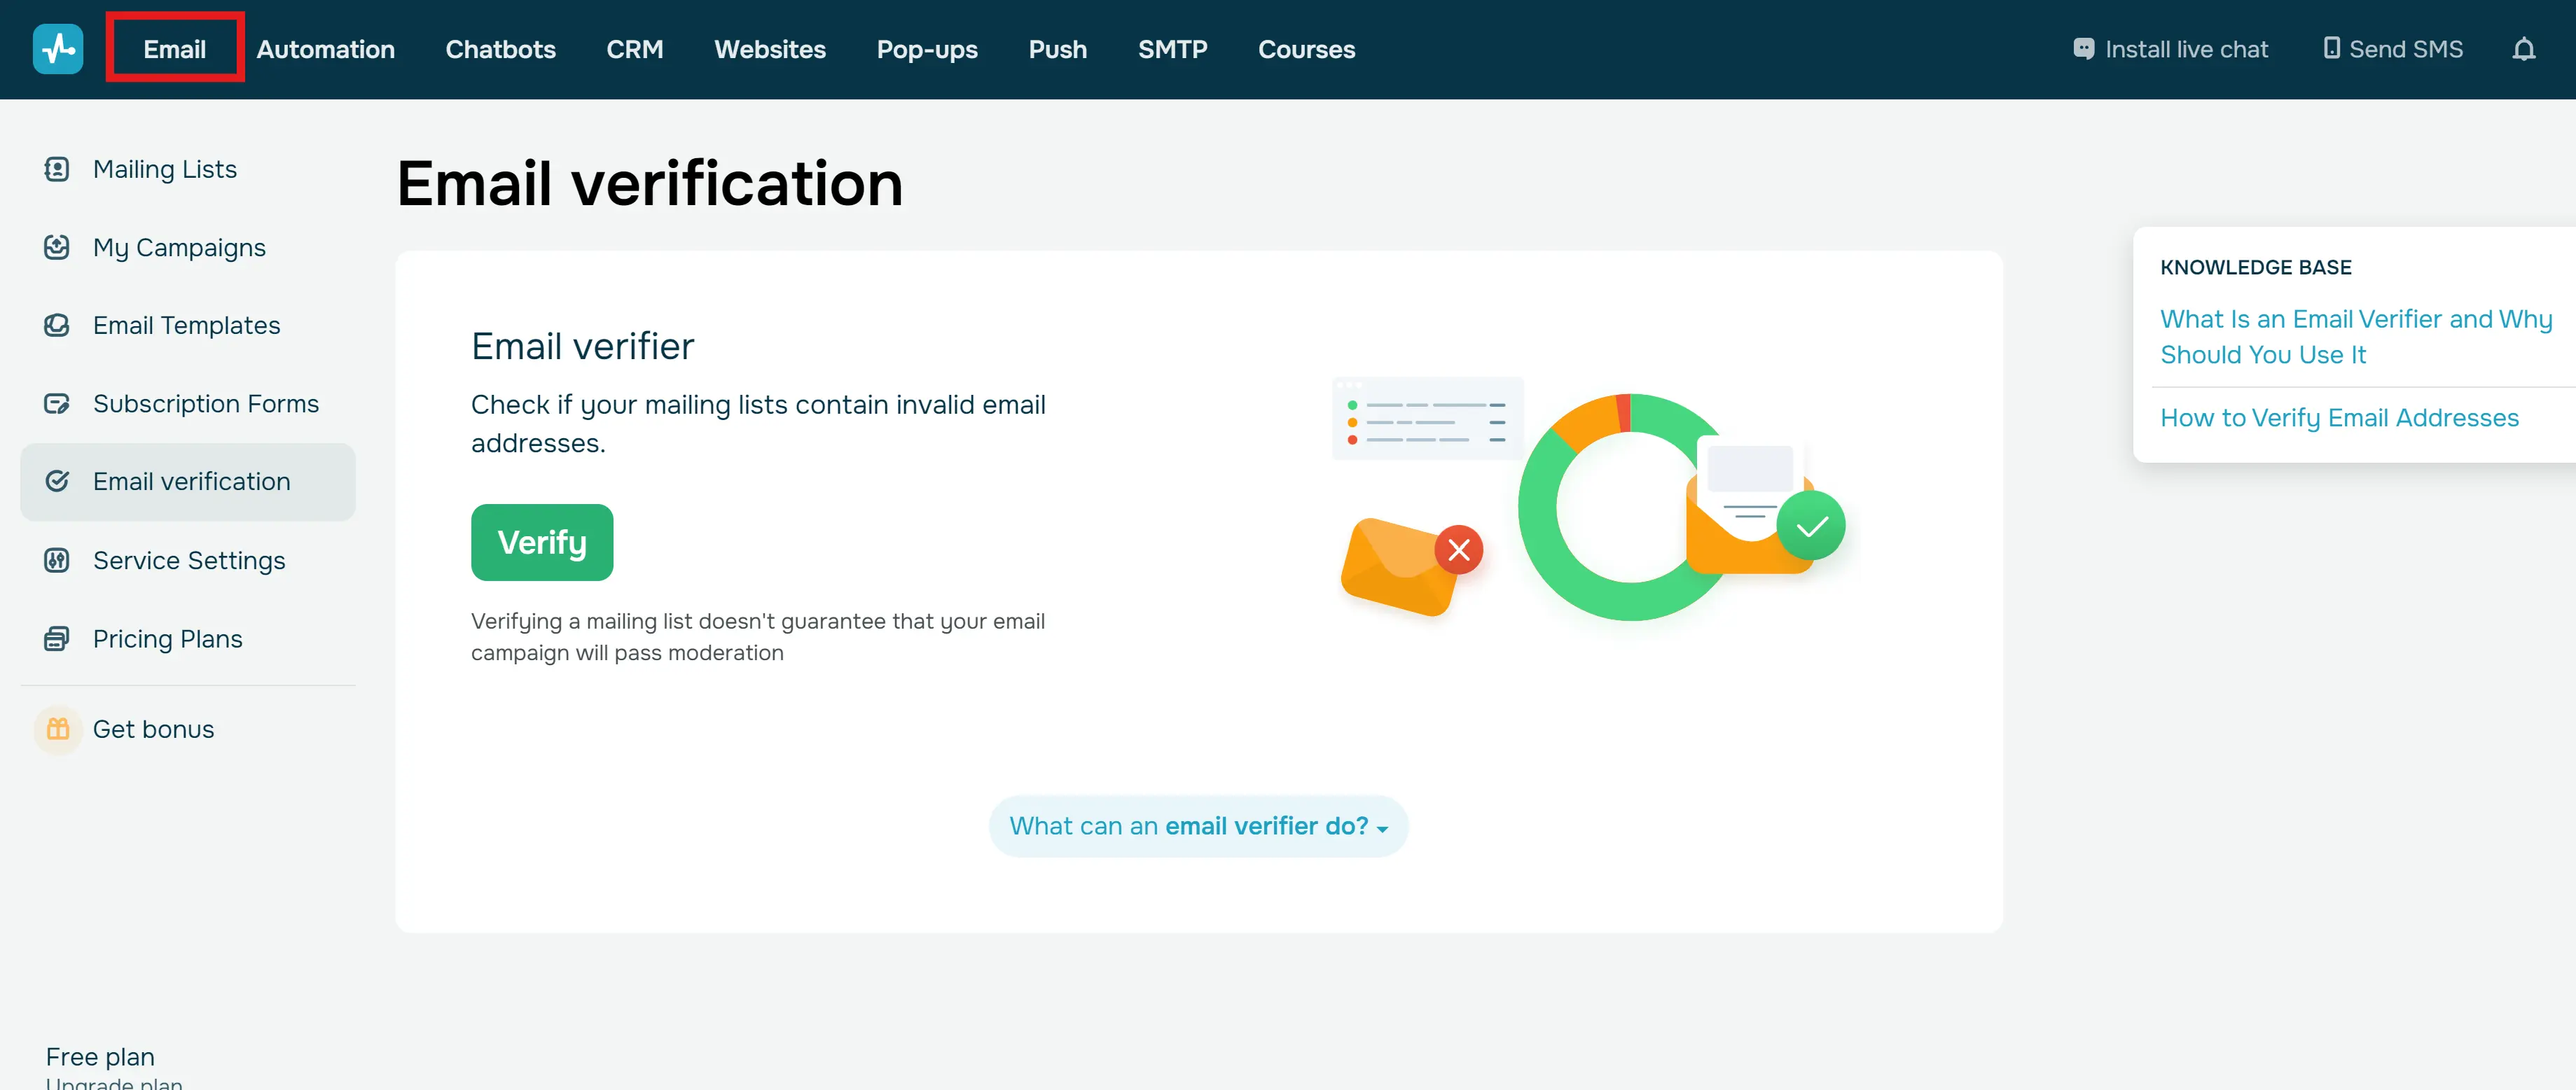Screen dimensions: 2576x1090
Task: Click the SendPulse logo icon
Action: (58, 49)
